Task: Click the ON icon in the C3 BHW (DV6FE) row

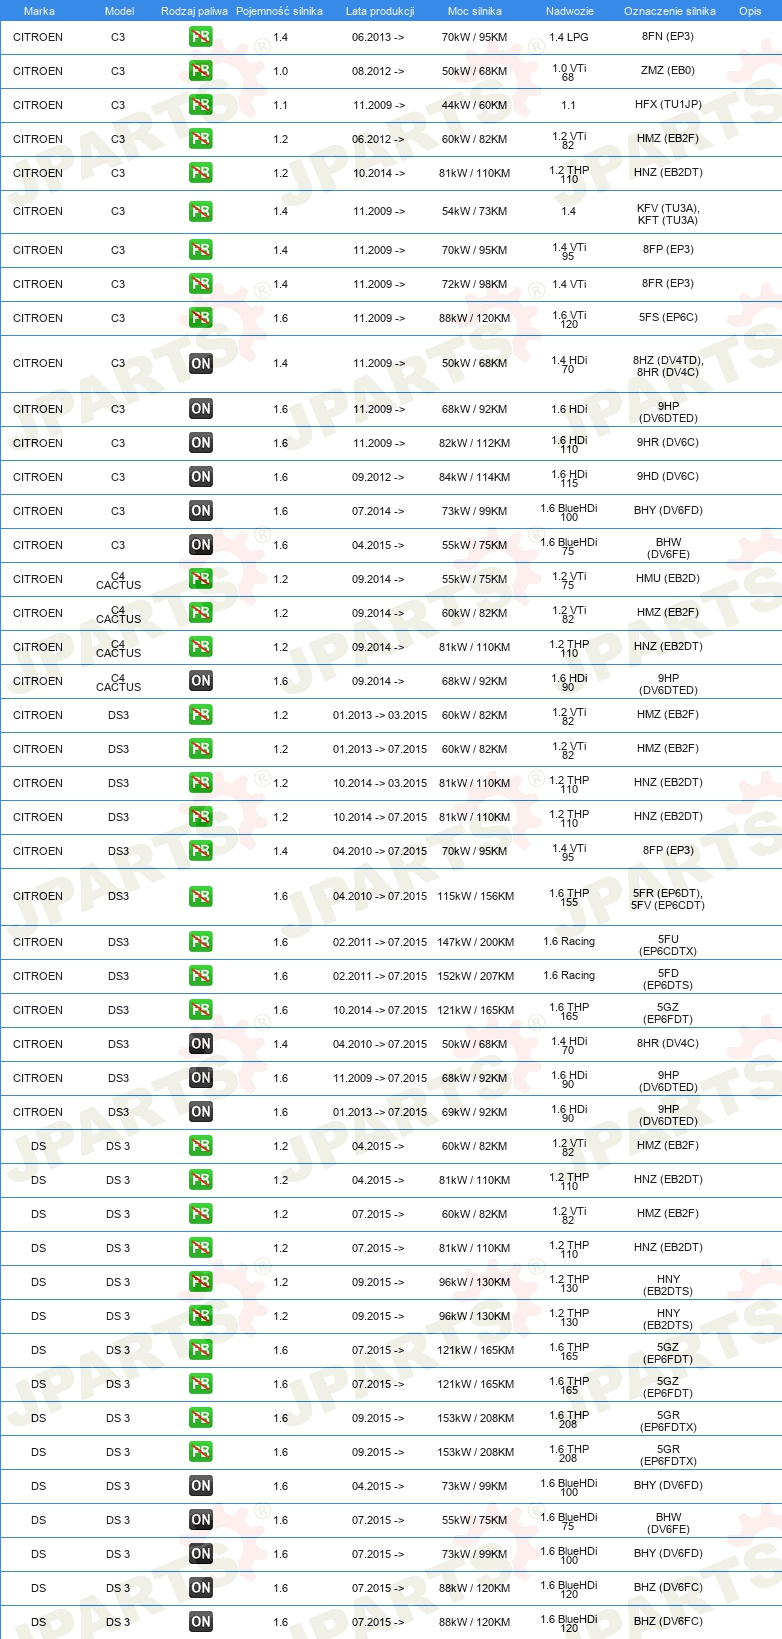Action: 201,545
